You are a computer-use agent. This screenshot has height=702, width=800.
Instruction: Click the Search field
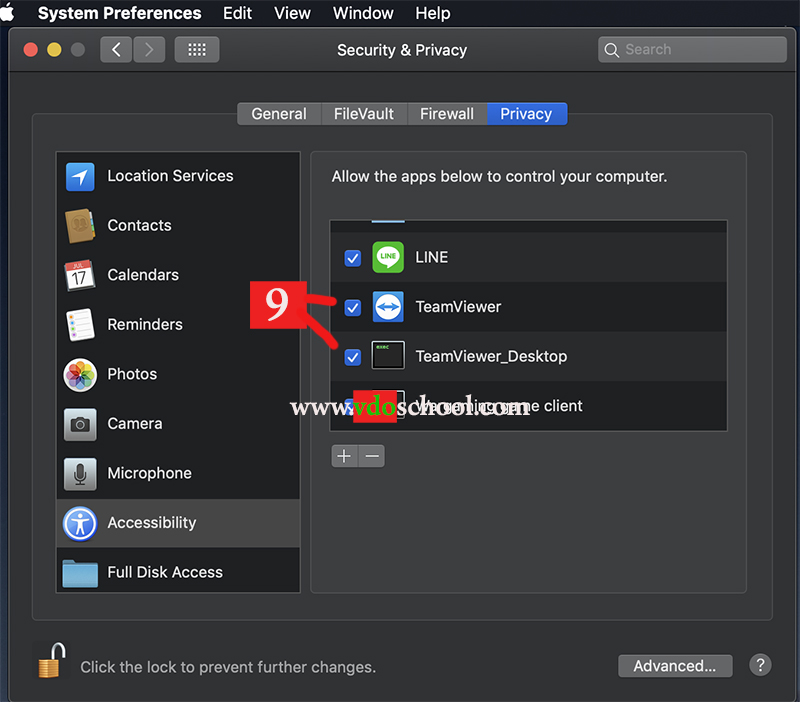pos(692,49)
